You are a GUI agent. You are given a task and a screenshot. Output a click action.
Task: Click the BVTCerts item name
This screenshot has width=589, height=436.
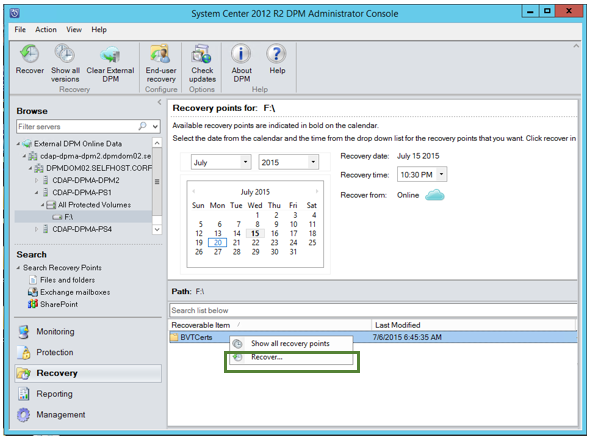click(x=196, y=337)
